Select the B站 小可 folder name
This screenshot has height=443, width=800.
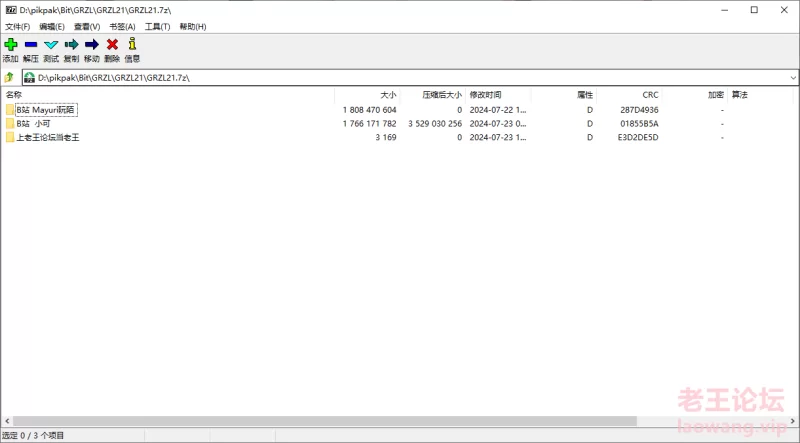click(x=33, y=124)
